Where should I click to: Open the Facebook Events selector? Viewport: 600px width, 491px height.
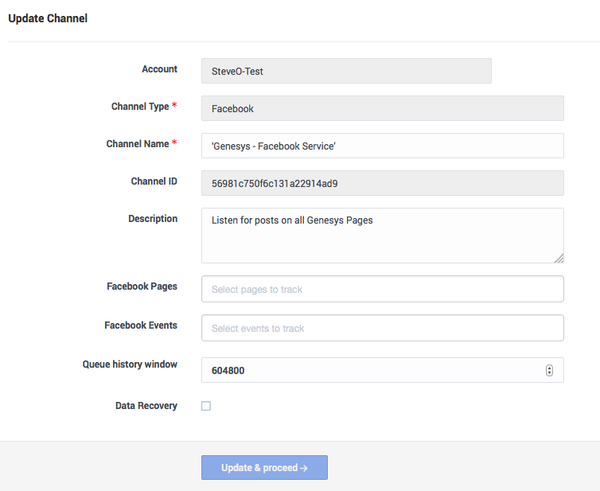click(382, 328)
